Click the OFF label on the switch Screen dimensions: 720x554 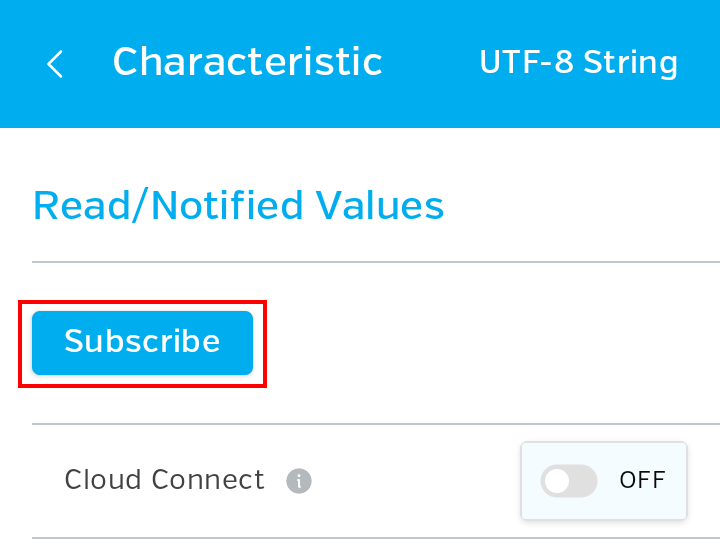642,480
